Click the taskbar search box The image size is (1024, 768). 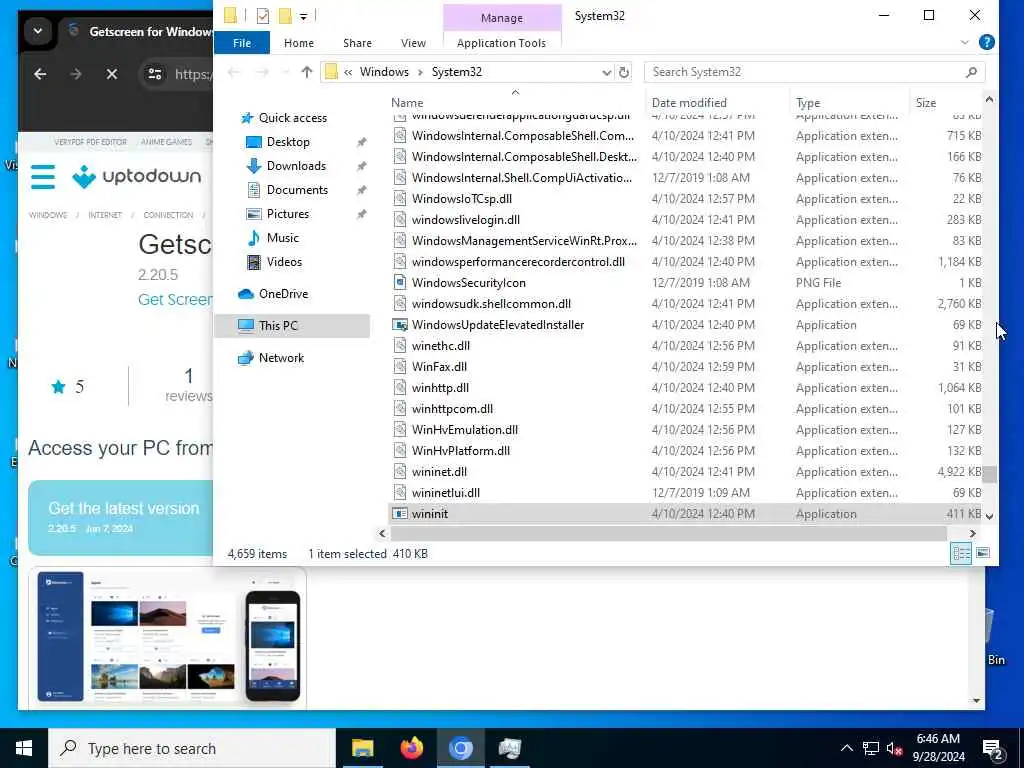[192, 748]
